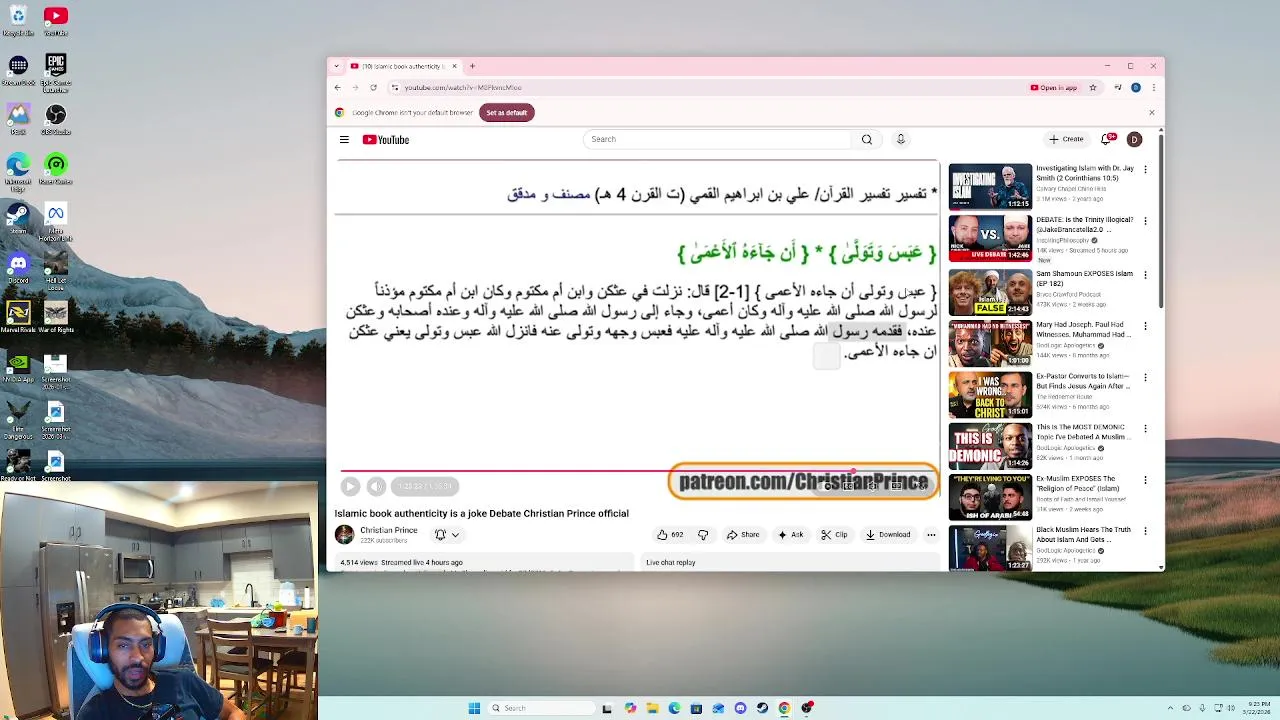Open more options for 'Ex-Muslim EXPOSES' video
This screenshot has width=1280, height=720.
pyautogui.click(x=1145, y=480)
